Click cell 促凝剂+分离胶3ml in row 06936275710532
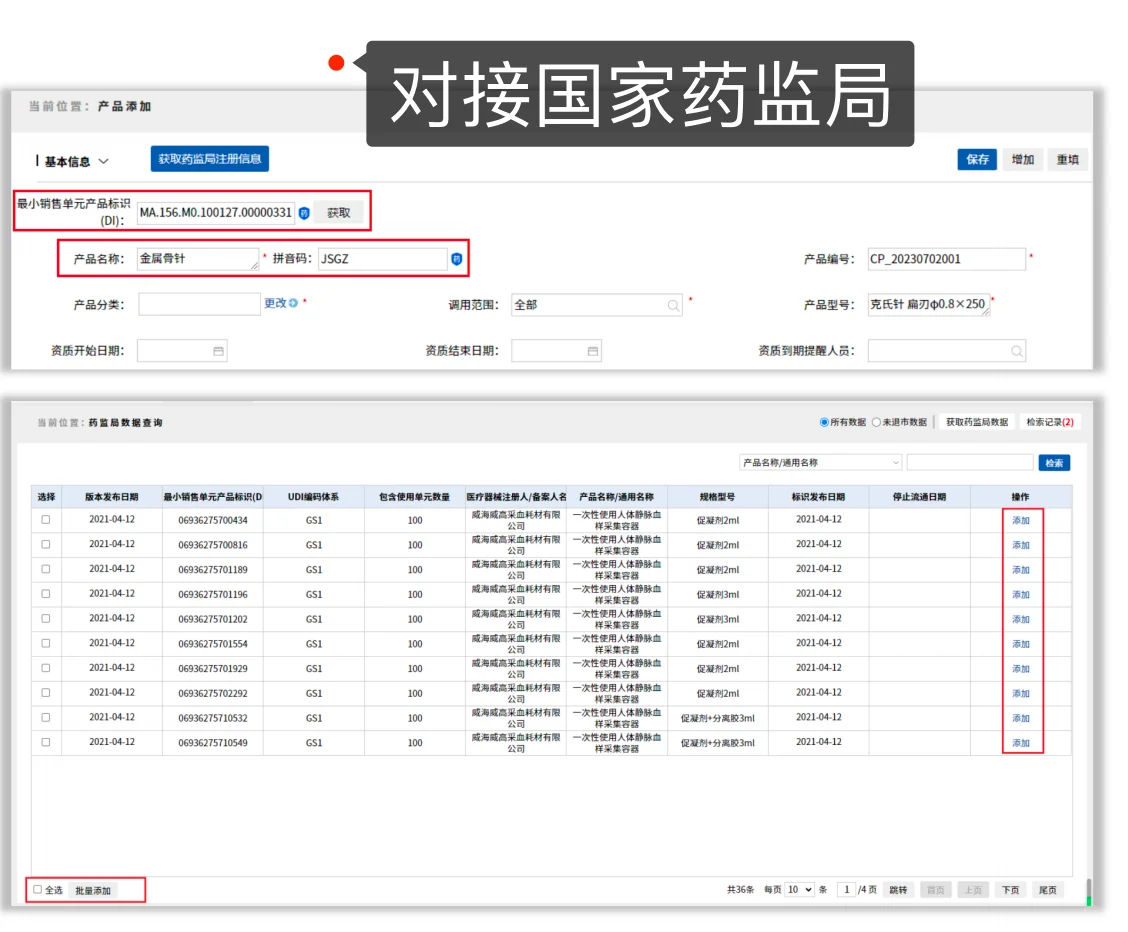 (x=717, y=718)
